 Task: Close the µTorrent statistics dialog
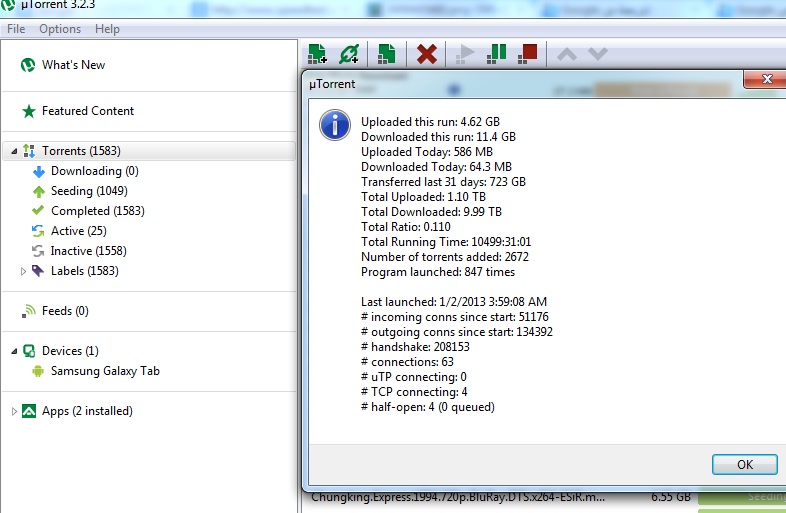coord(765,79)
